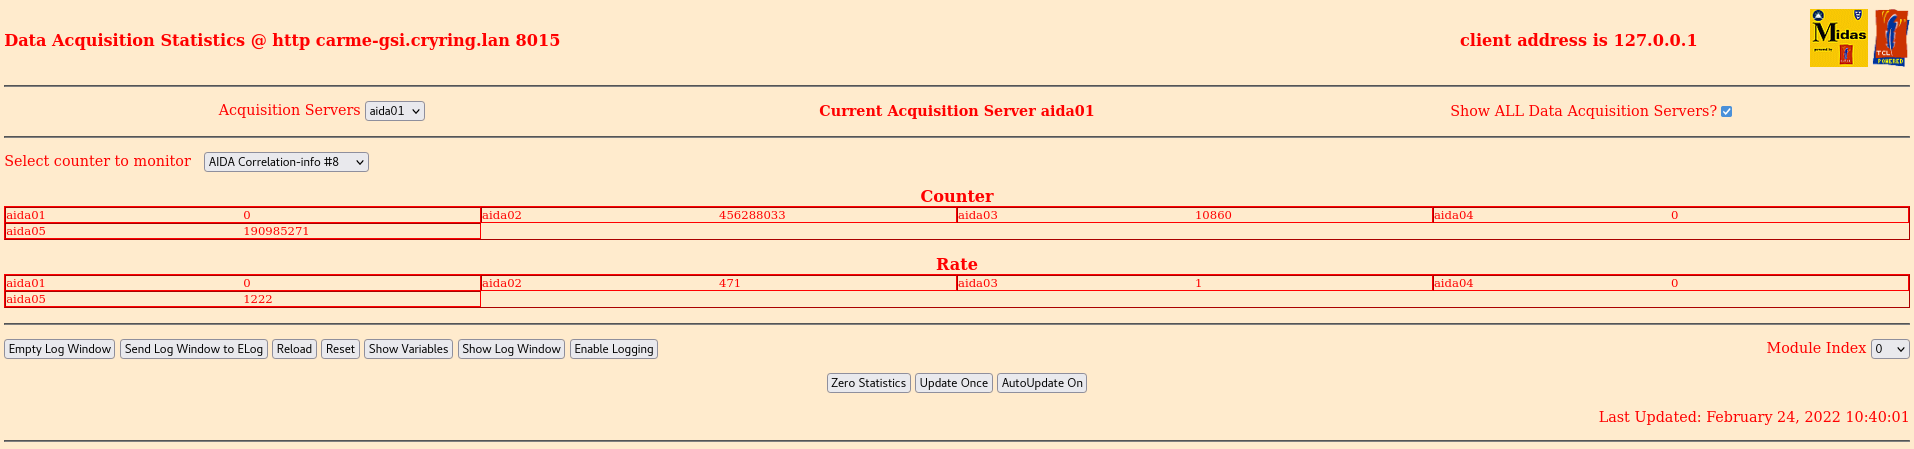
Task: Open the AIDA Correlation-info #8 counter dropdown
Action: click(x=286, y=162)
